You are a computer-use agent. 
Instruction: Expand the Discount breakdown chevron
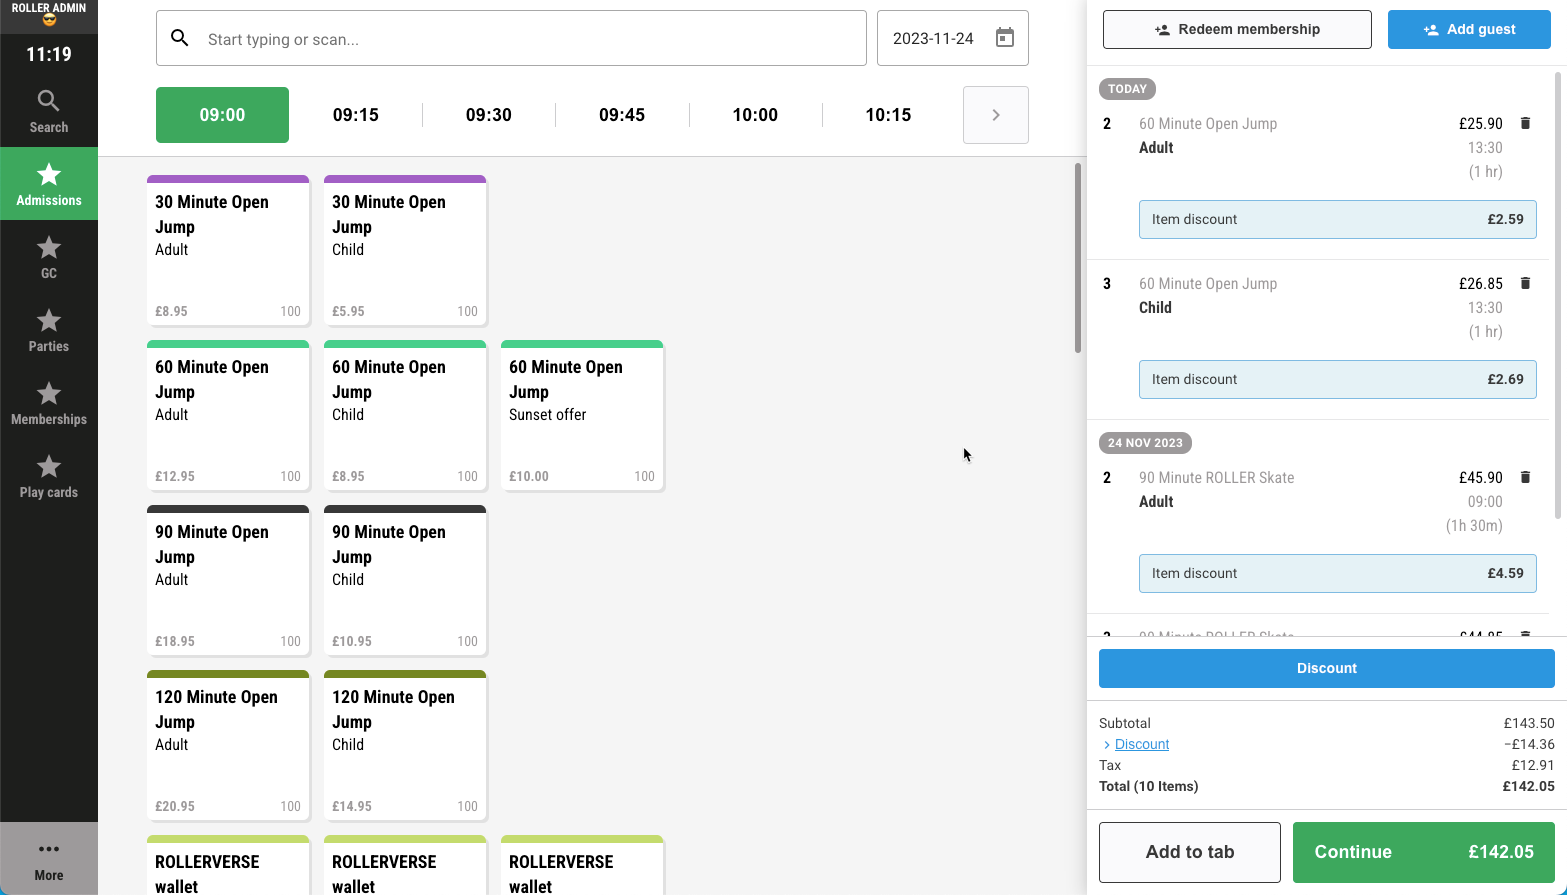tap(1106, 745)
